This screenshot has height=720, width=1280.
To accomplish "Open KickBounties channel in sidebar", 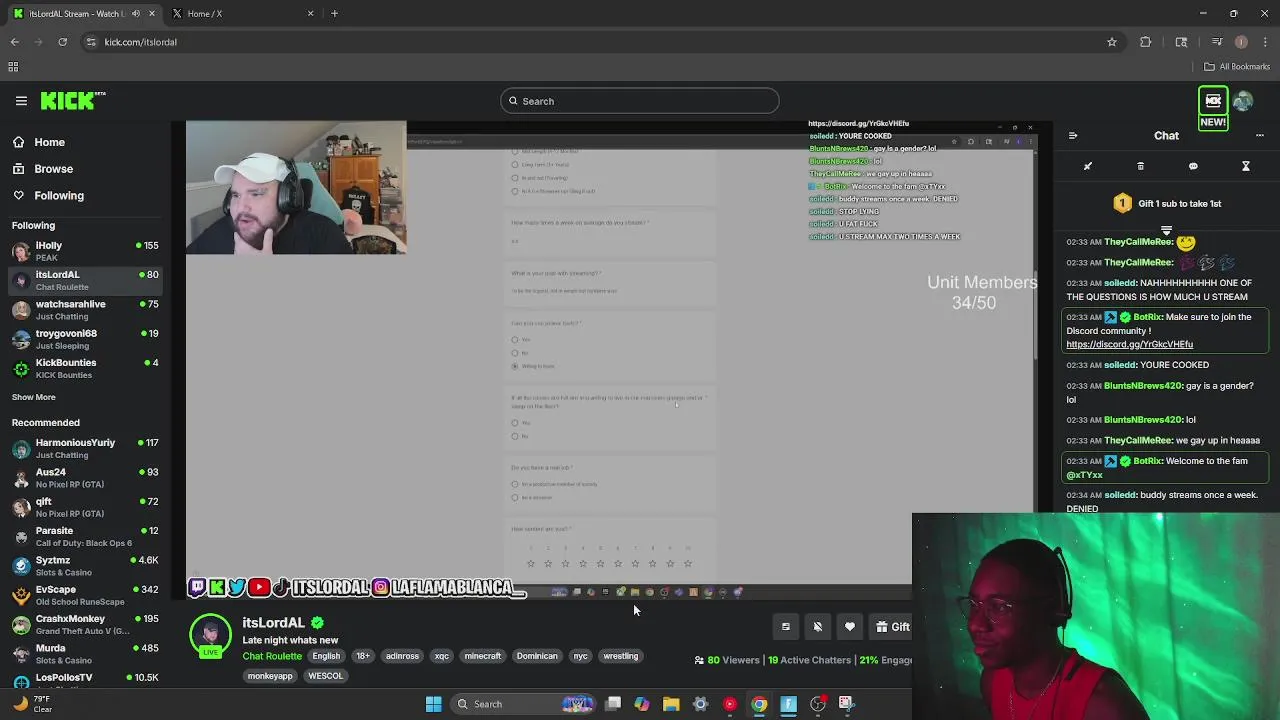I will [85, 368].
